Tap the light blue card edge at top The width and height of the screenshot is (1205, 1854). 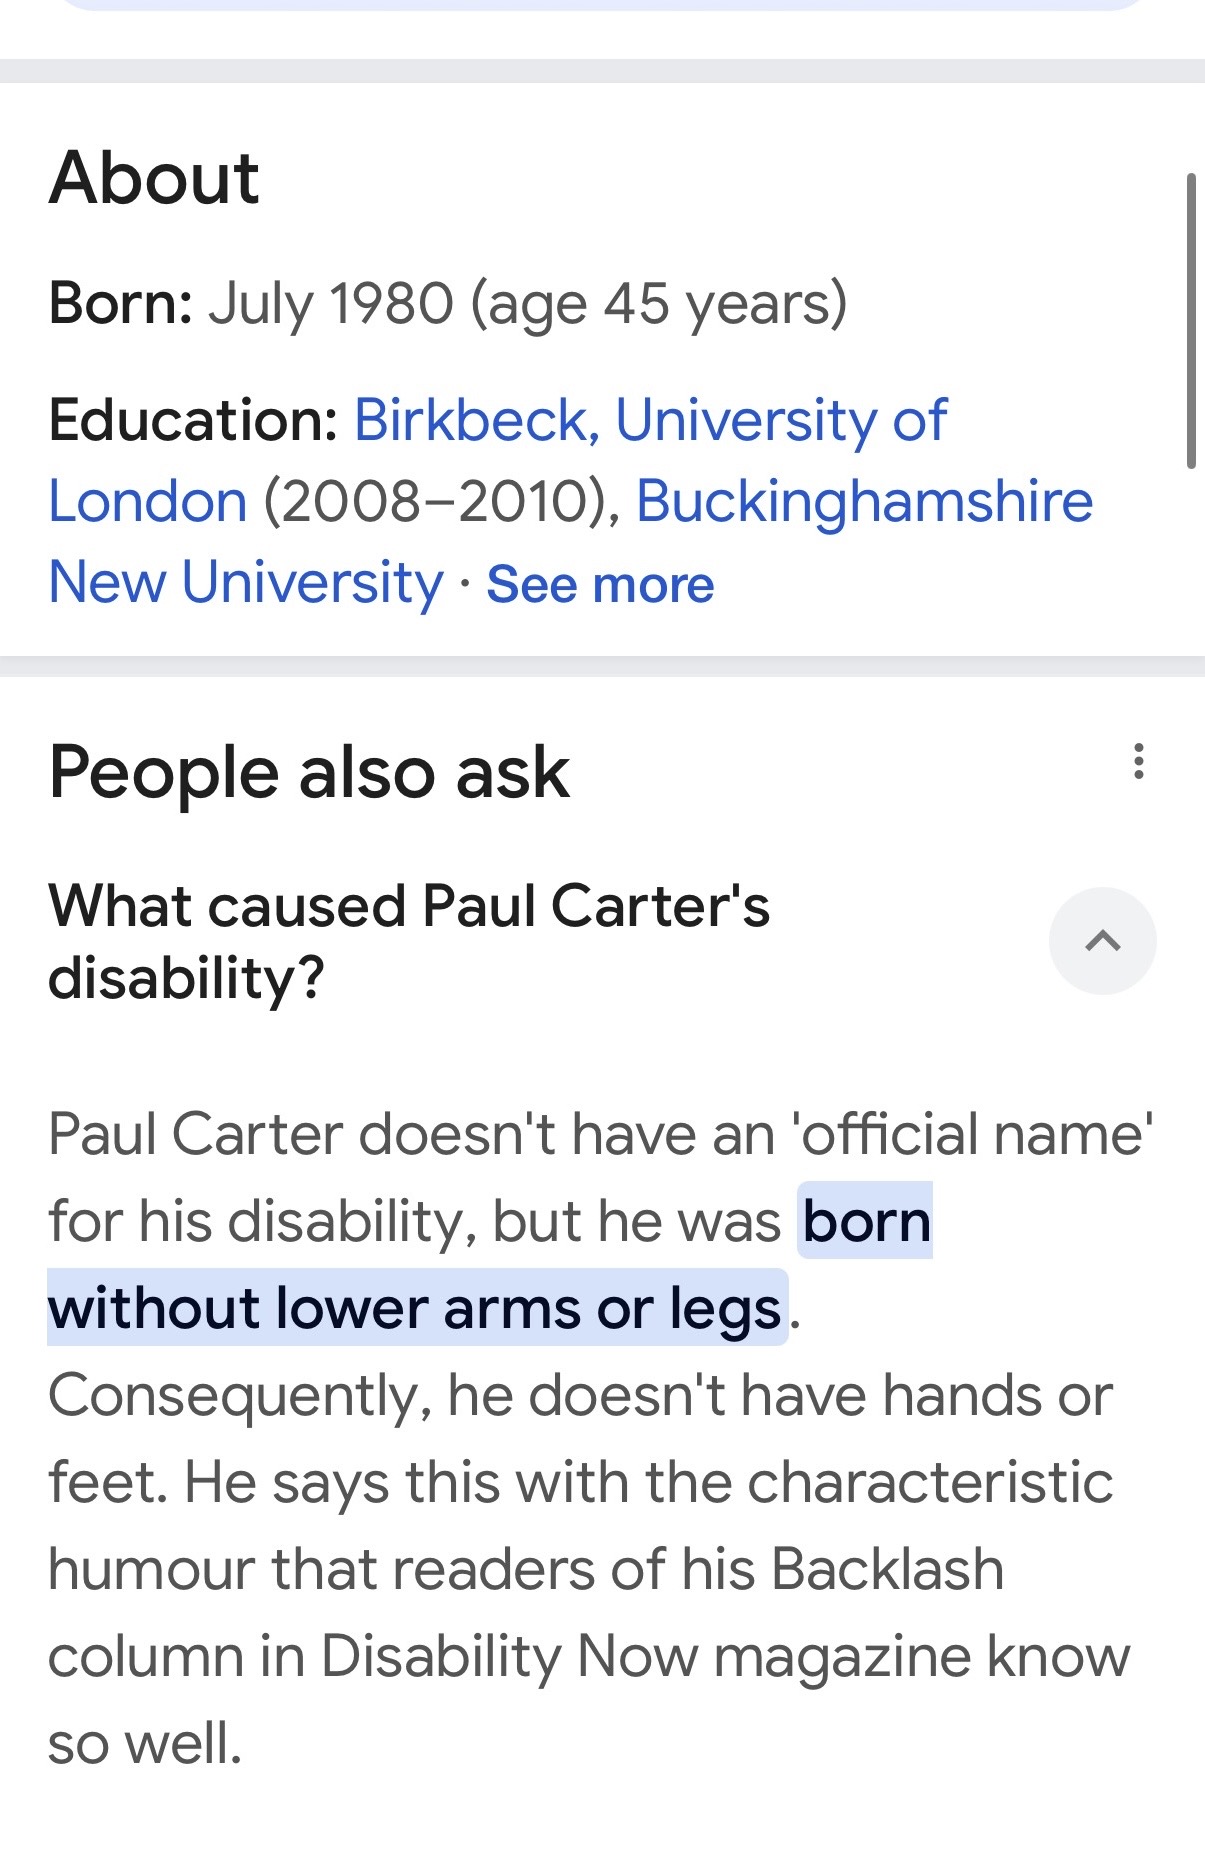[x=602, y=4]
